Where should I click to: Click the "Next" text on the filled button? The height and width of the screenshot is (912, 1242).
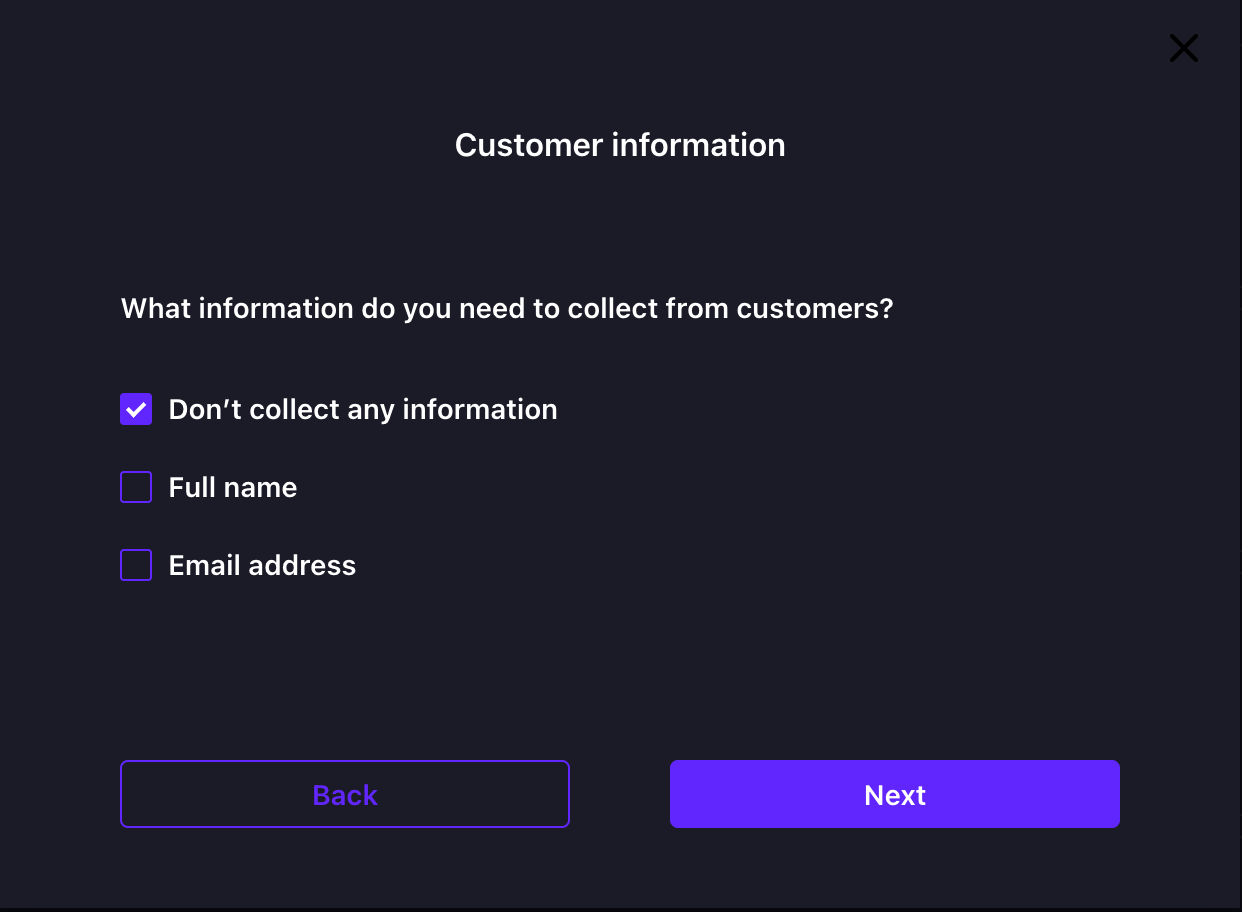coord(894,794)
